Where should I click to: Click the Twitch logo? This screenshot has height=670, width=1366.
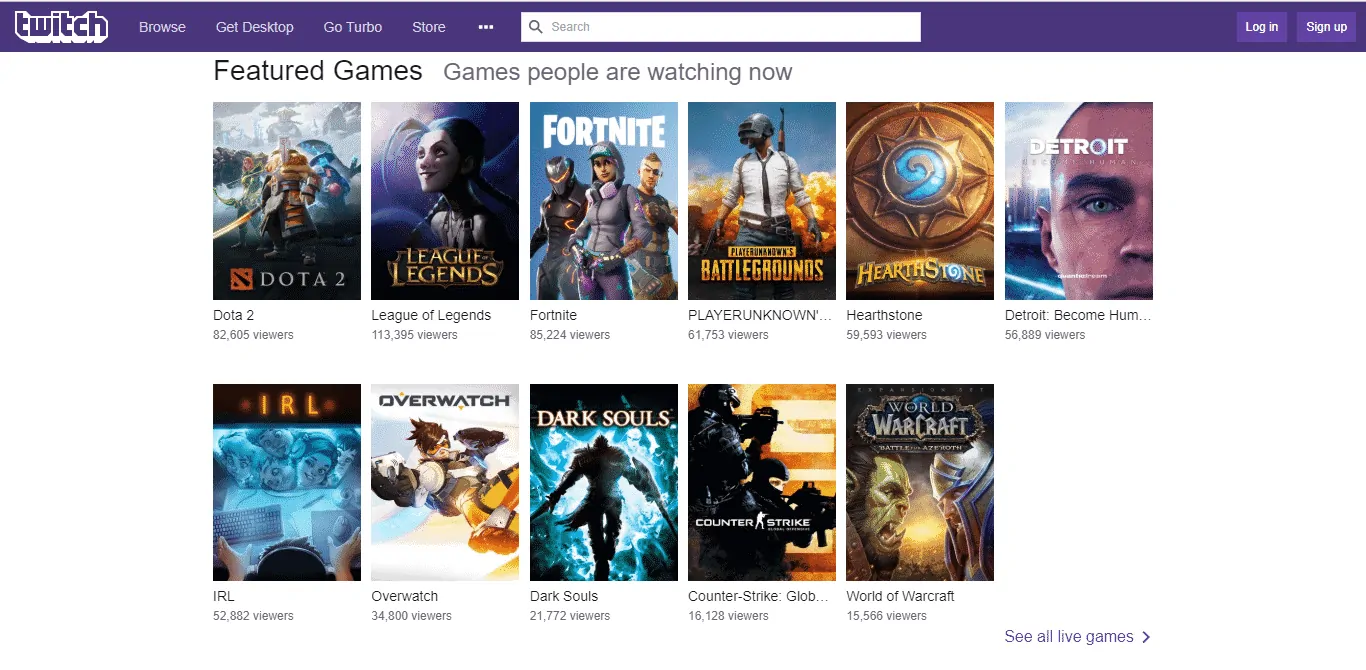(x=61, y=27)
